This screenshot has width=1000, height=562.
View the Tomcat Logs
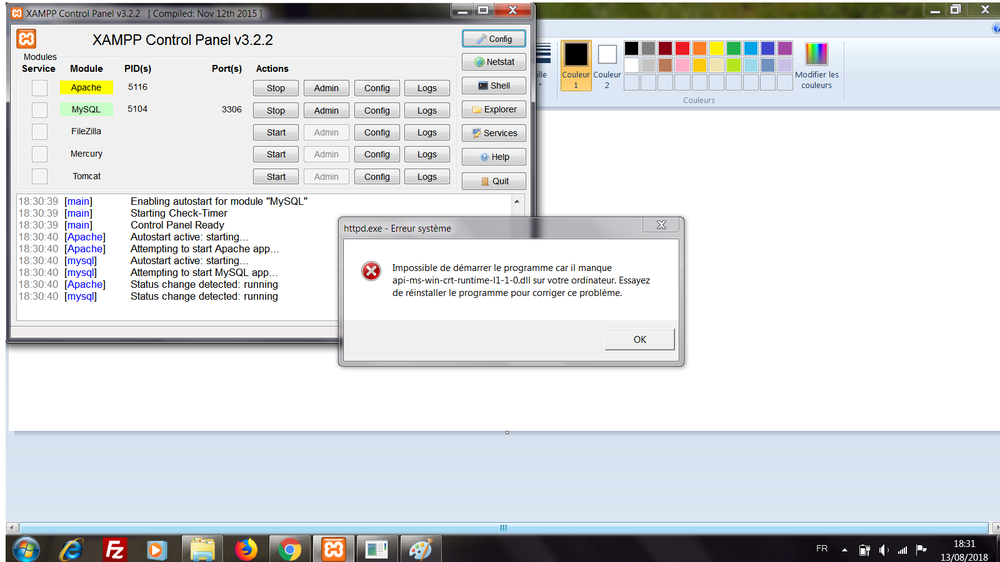(427, 177)
